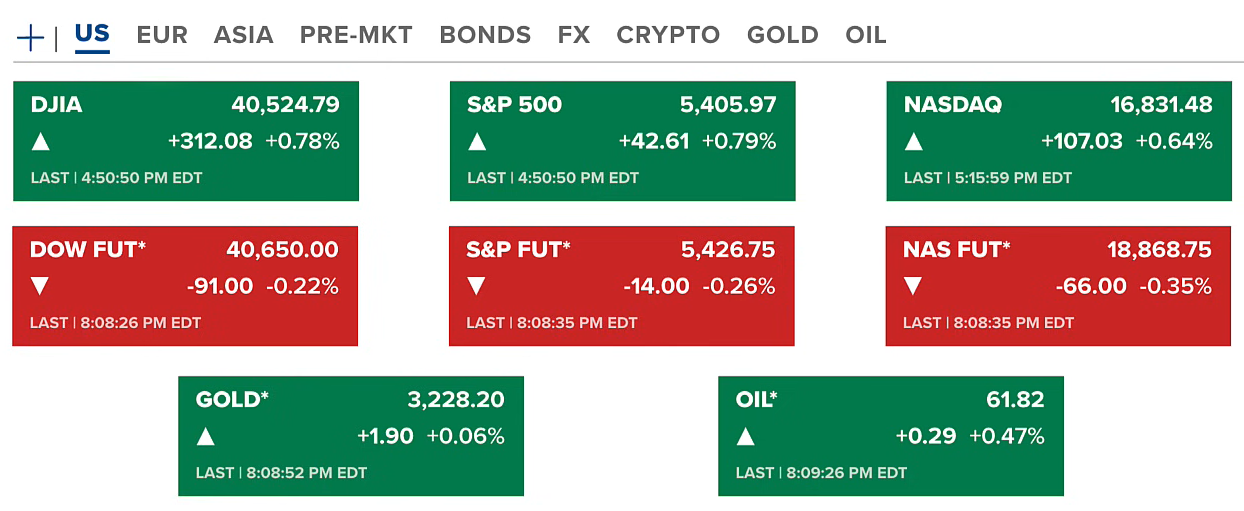Select the PRE-MKT tab
Screen dimensions: 1244x511
pyautogui.click(x=356, y=35)
